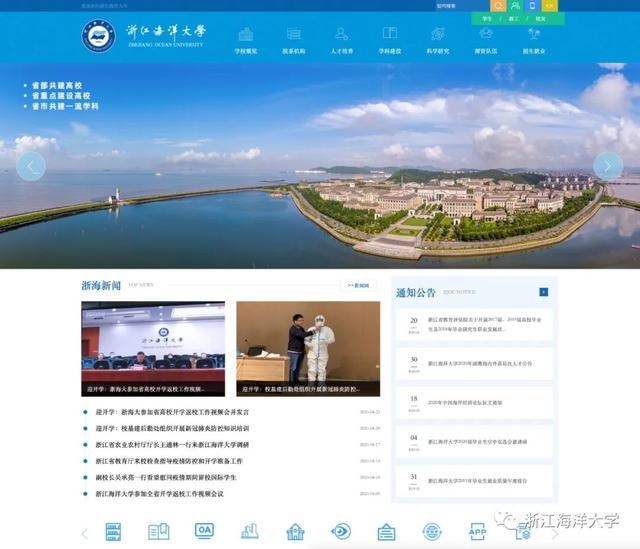The height and width of the screenshot is (549, 640).
Task: Show next banner slide with right arrow
Action: (608, 166)
